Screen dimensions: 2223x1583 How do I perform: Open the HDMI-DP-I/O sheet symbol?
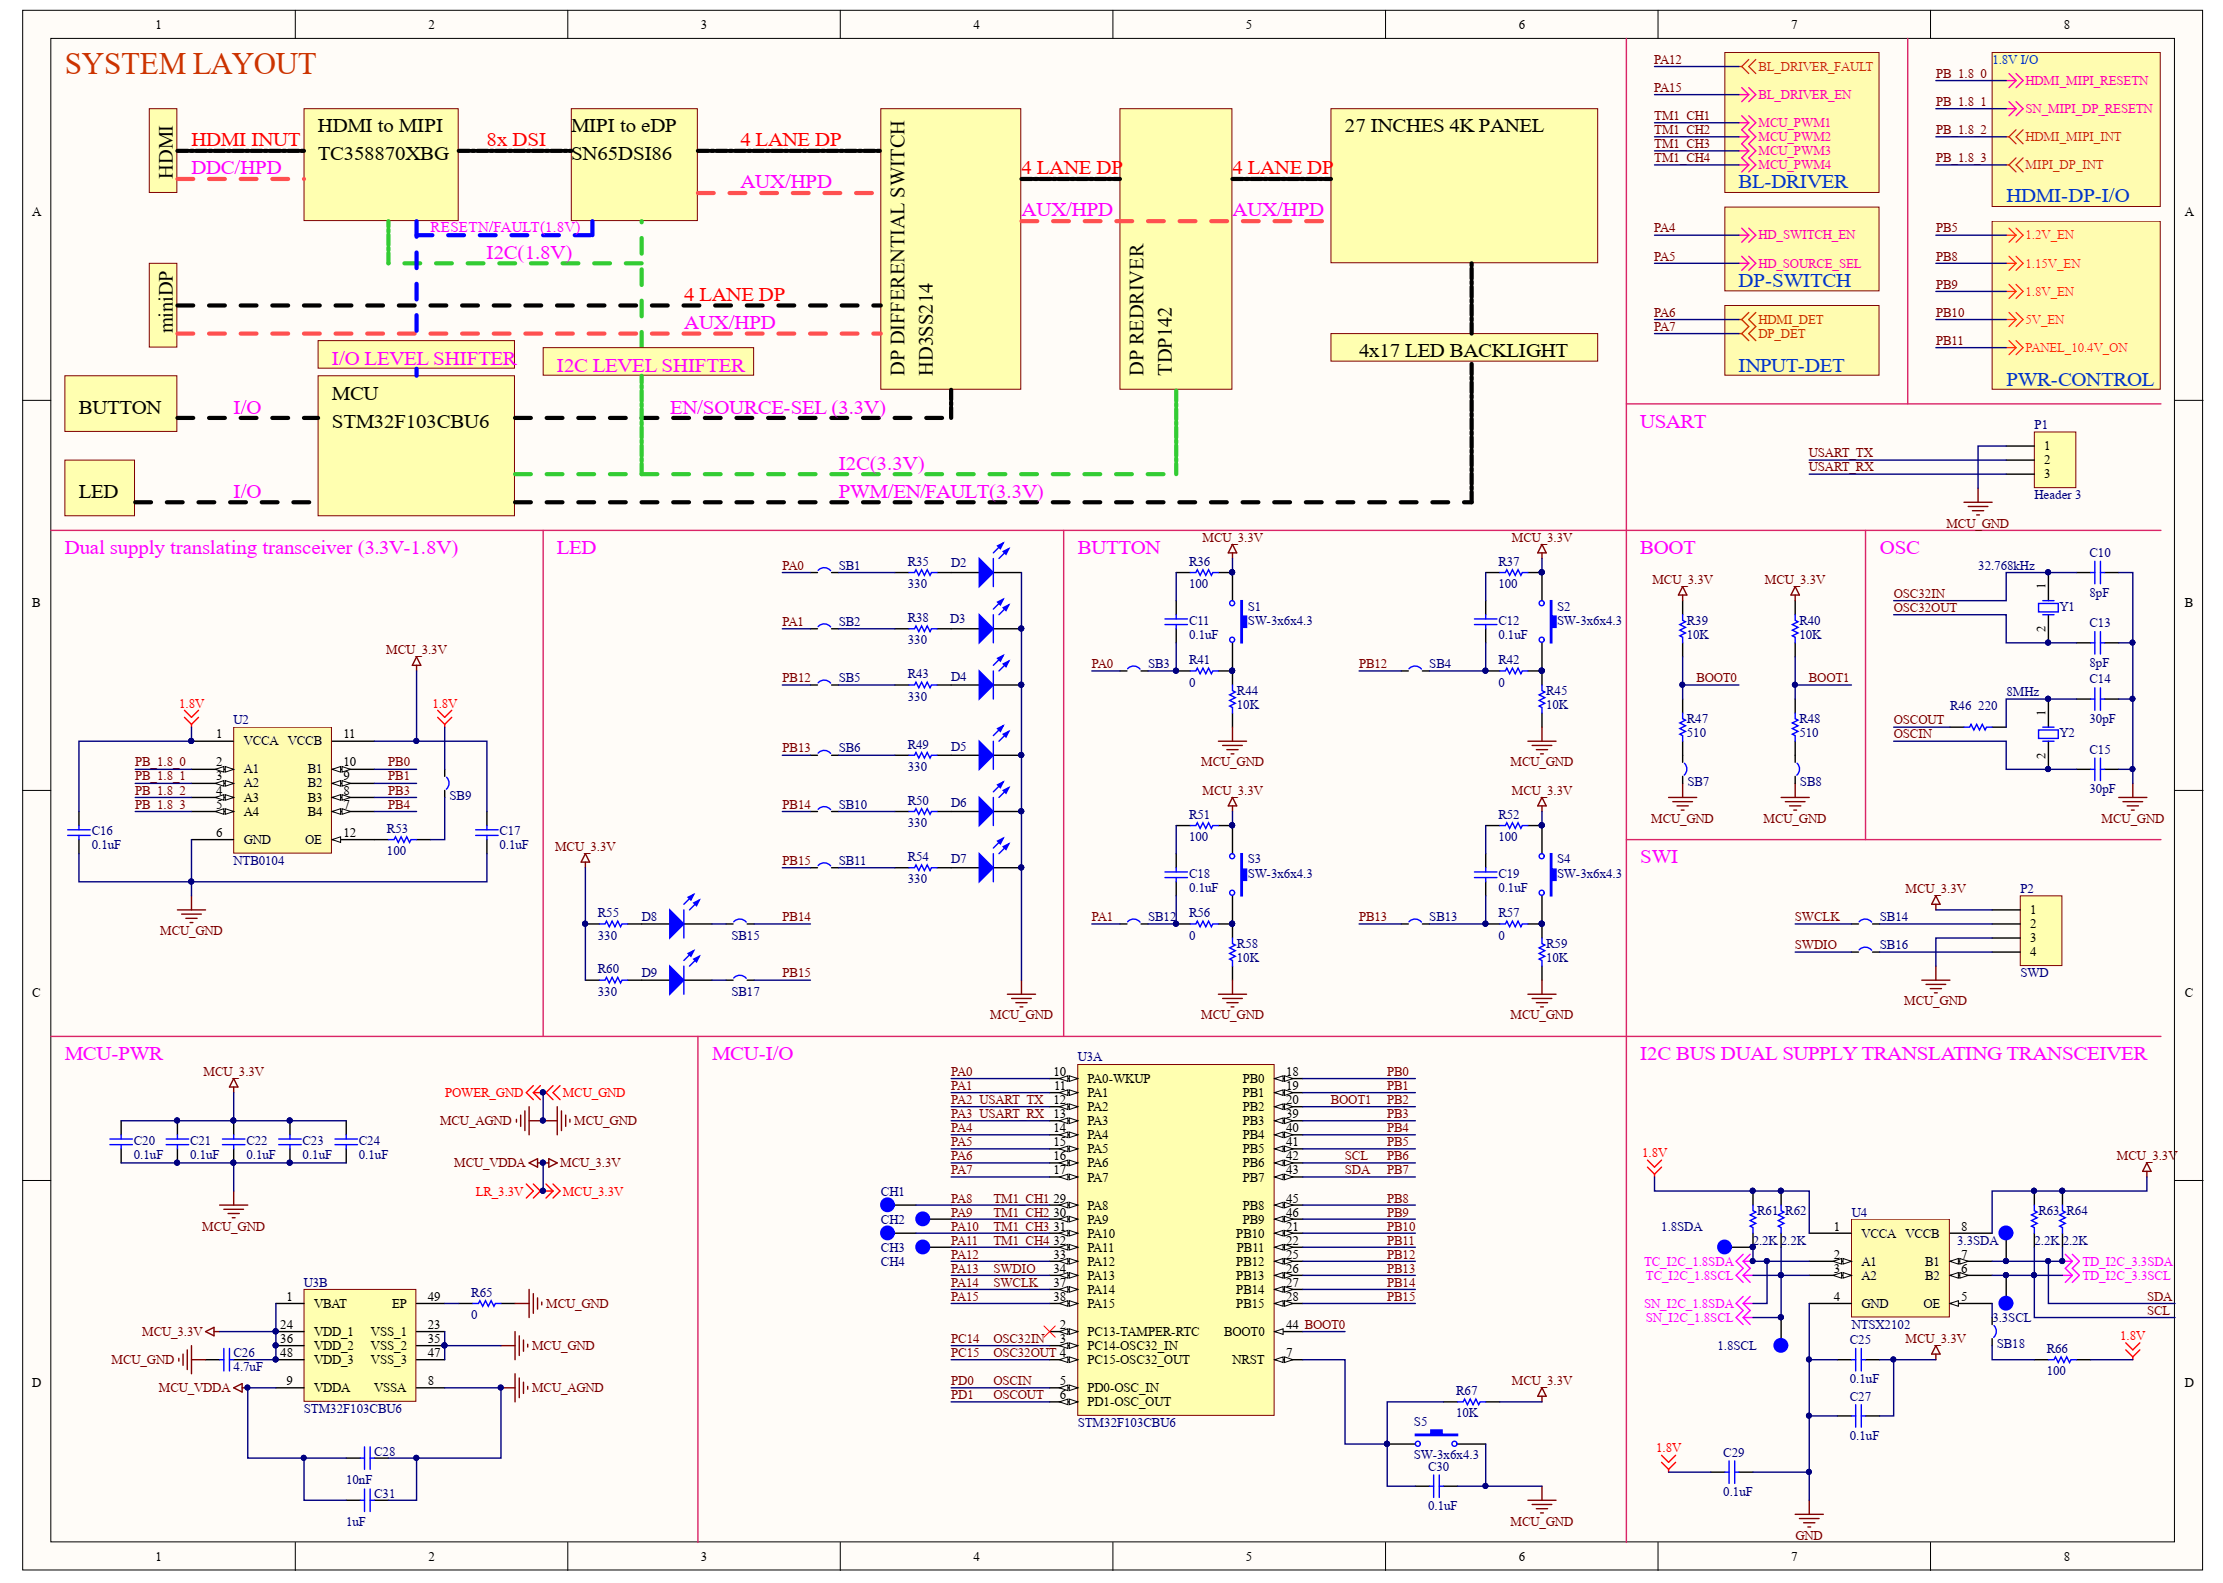[2075, 129]
